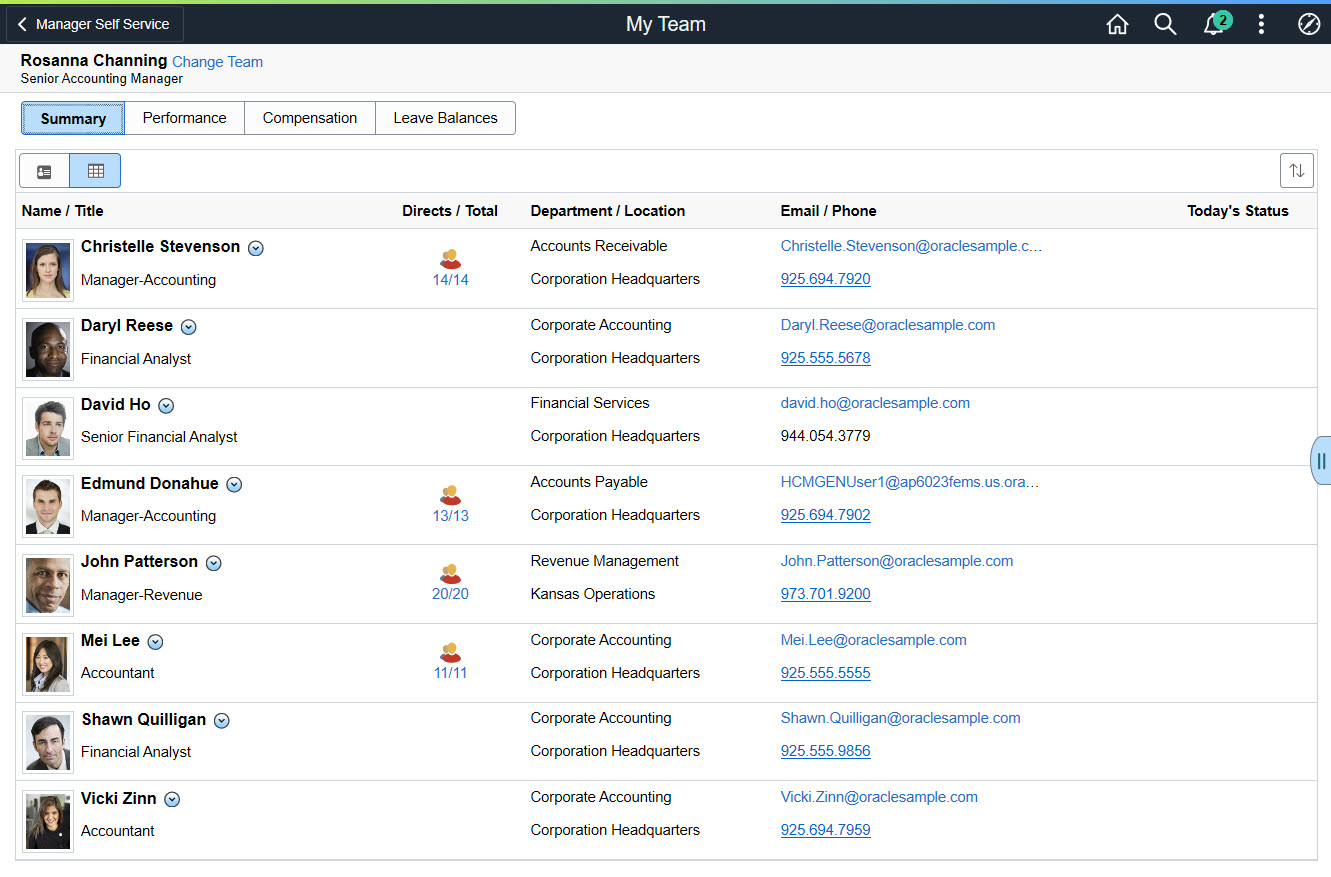This screenshot has width=1331, height=877.
Task: Open the three-dot actions menu
Action: [1261, 25]
